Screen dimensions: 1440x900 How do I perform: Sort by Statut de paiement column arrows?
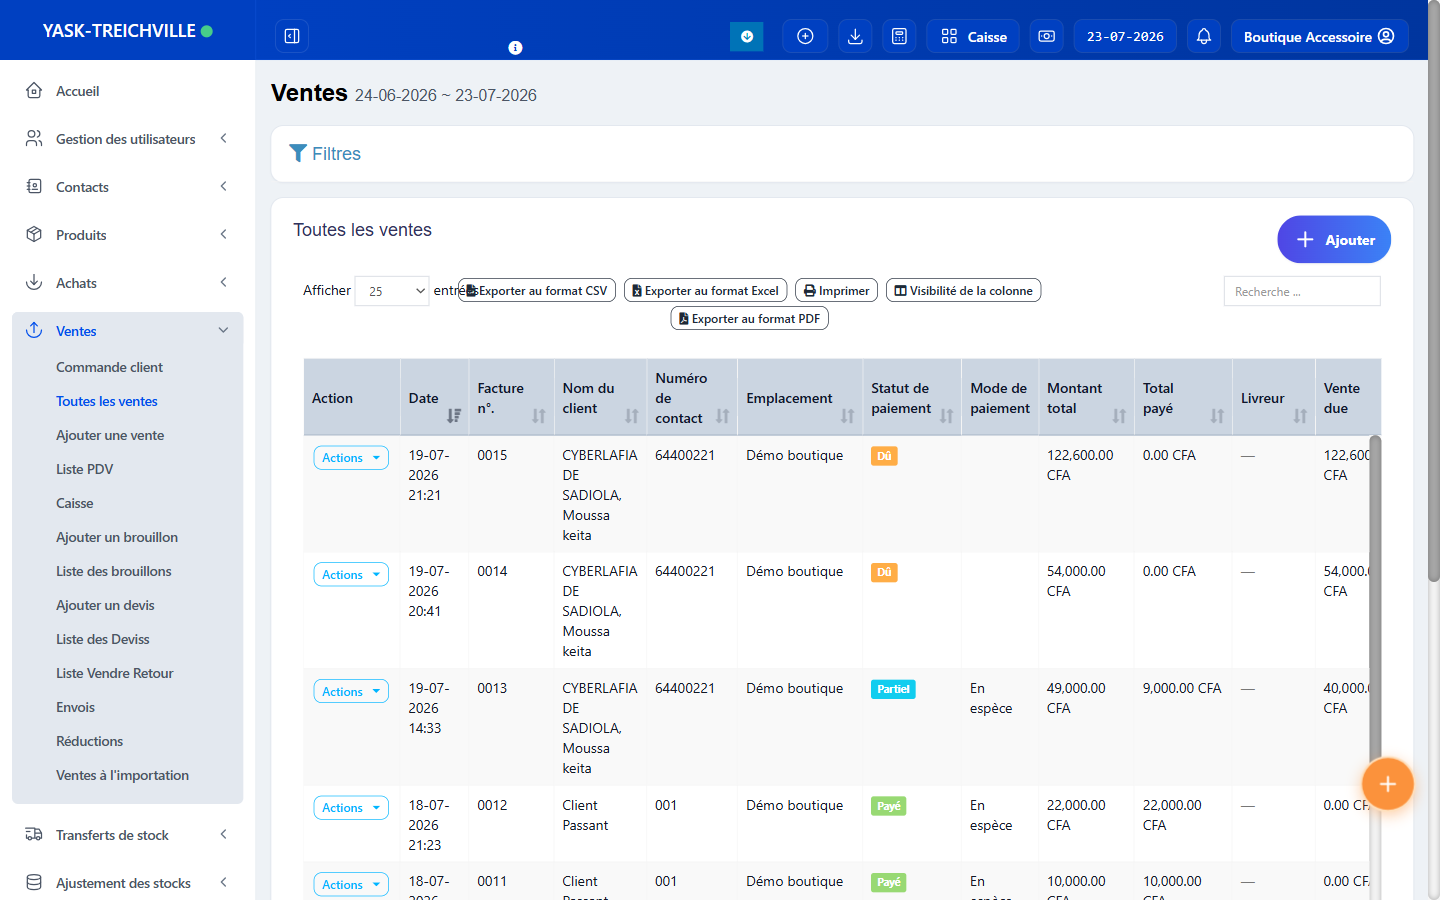click(x=946, y=415)
